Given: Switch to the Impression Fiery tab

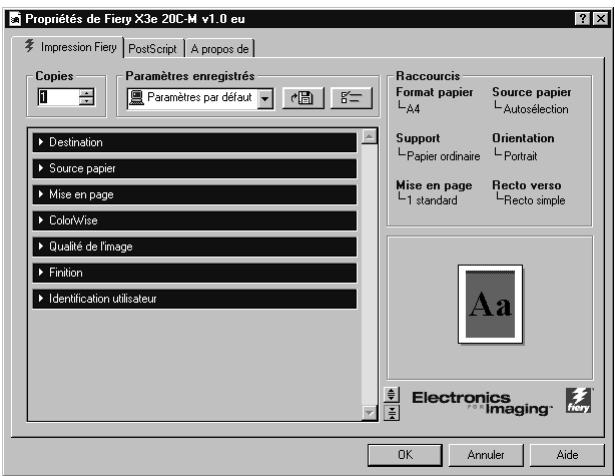Looking at the screenshot, I should (x=69, y=47).
